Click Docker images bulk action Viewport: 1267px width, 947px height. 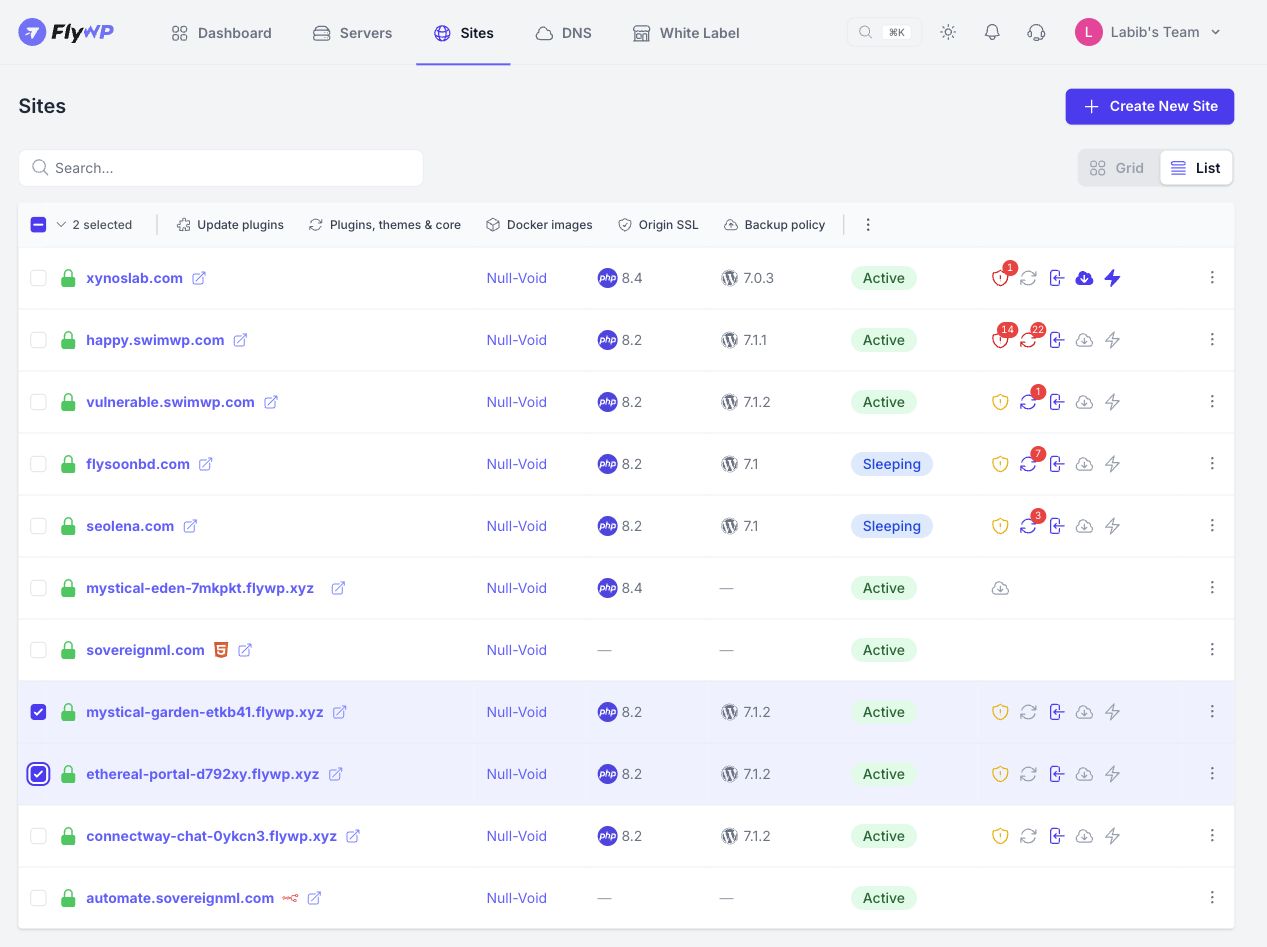click(x=539, y=225)
